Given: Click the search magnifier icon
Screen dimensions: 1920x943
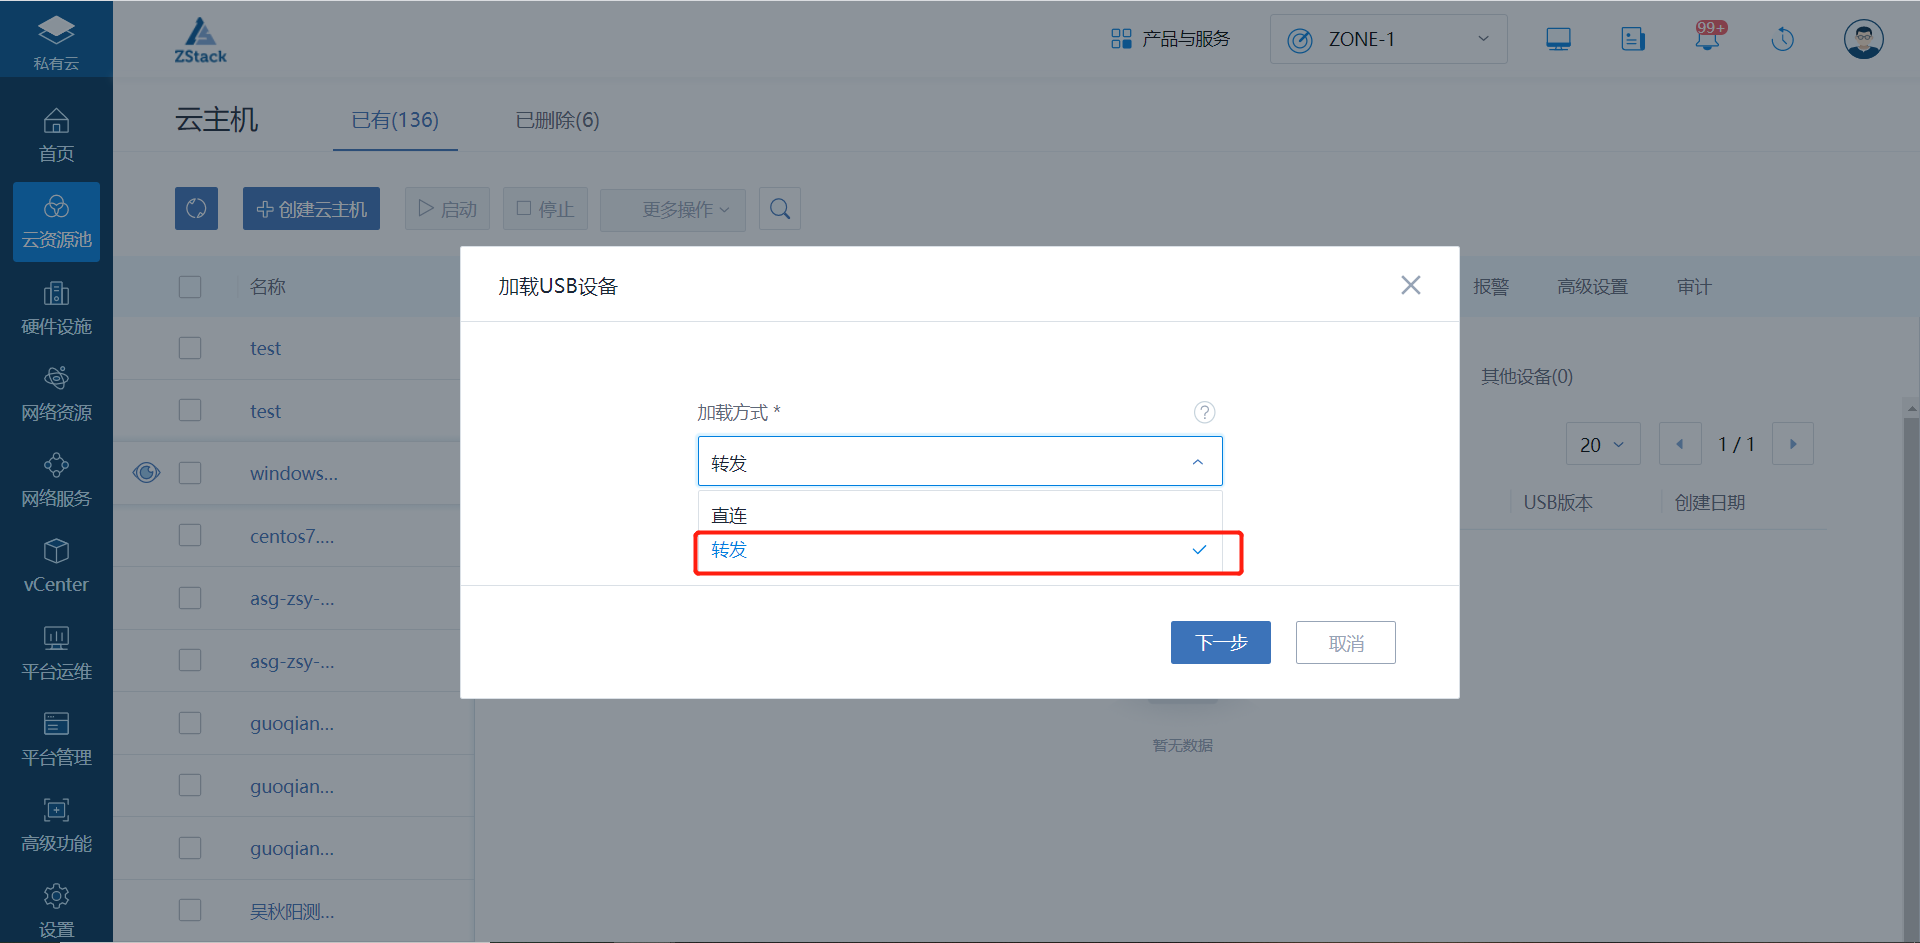Looking at the screenshot, I should [780, 209].
